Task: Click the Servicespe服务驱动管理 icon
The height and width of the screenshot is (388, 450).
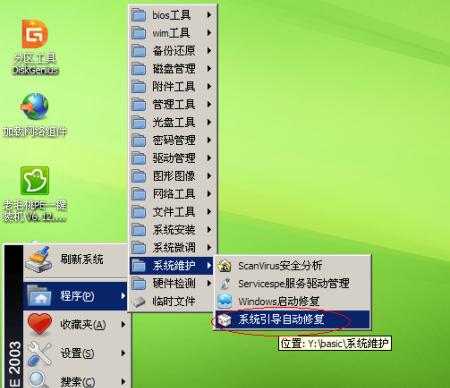Action: (x=225, y=284)
